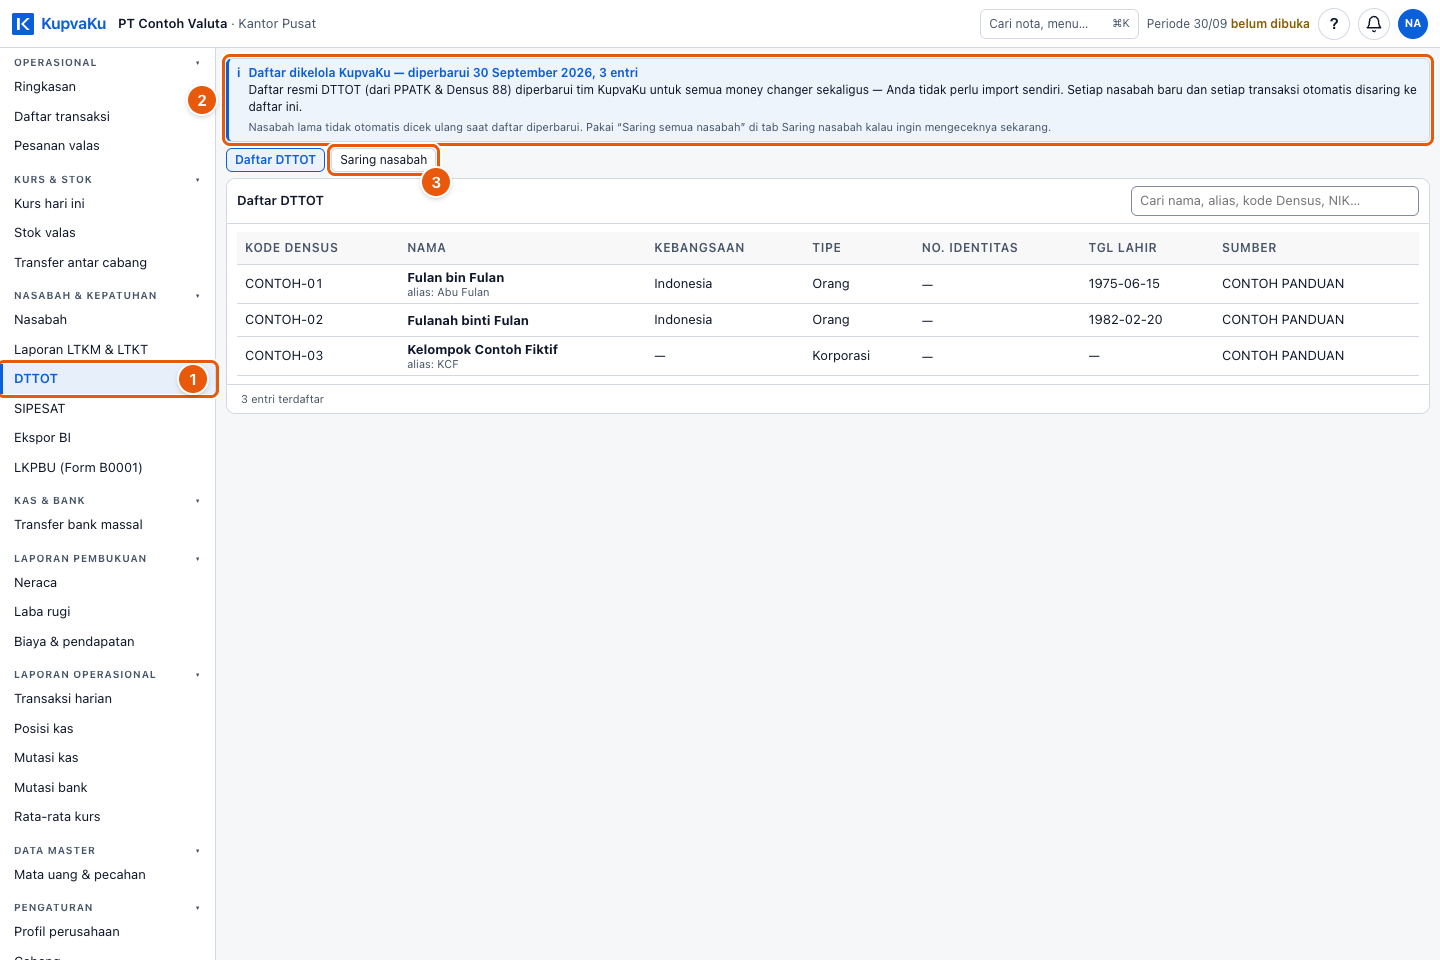Open the Periode 30/09 belum dibuka status
This screenshot has width=1440, height=960.
1228,24
